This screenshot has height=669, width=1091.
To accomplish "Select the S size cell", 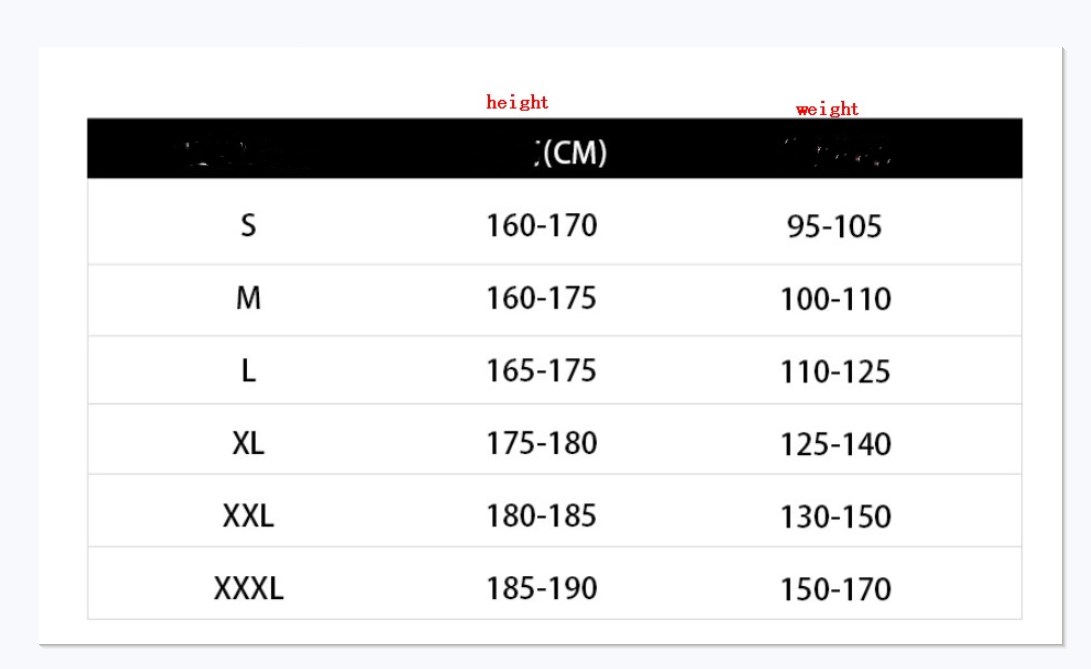I will (x=248, y=225).
